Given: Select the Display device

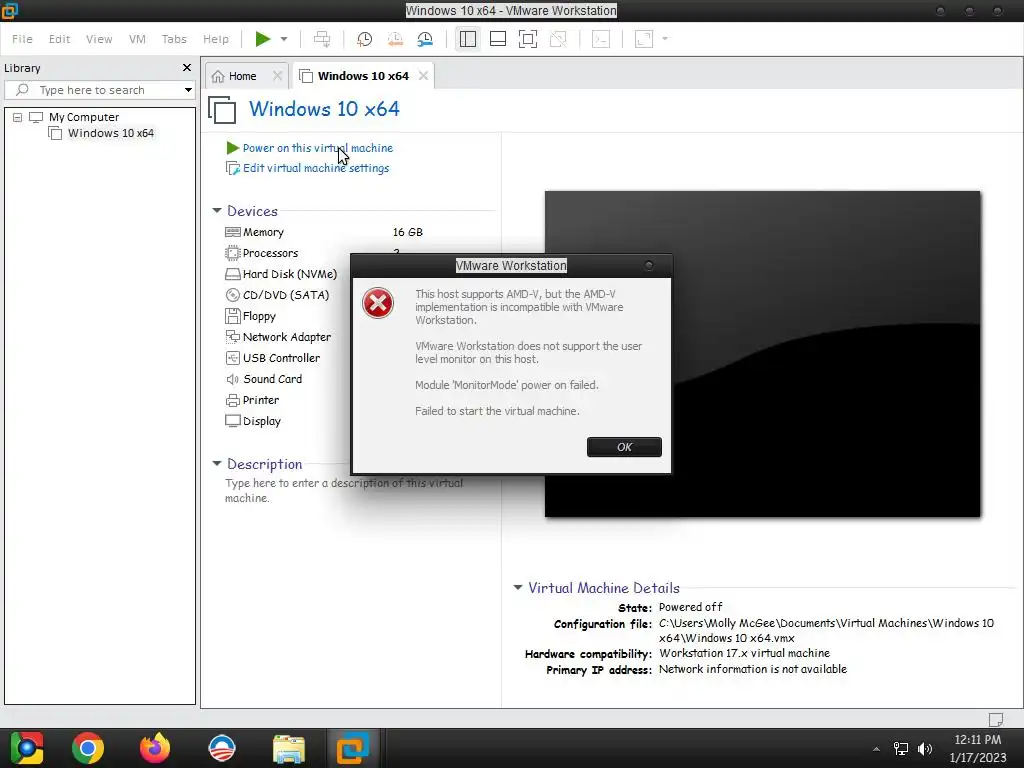Looking at the screenshot, I should tap(261, 421).
